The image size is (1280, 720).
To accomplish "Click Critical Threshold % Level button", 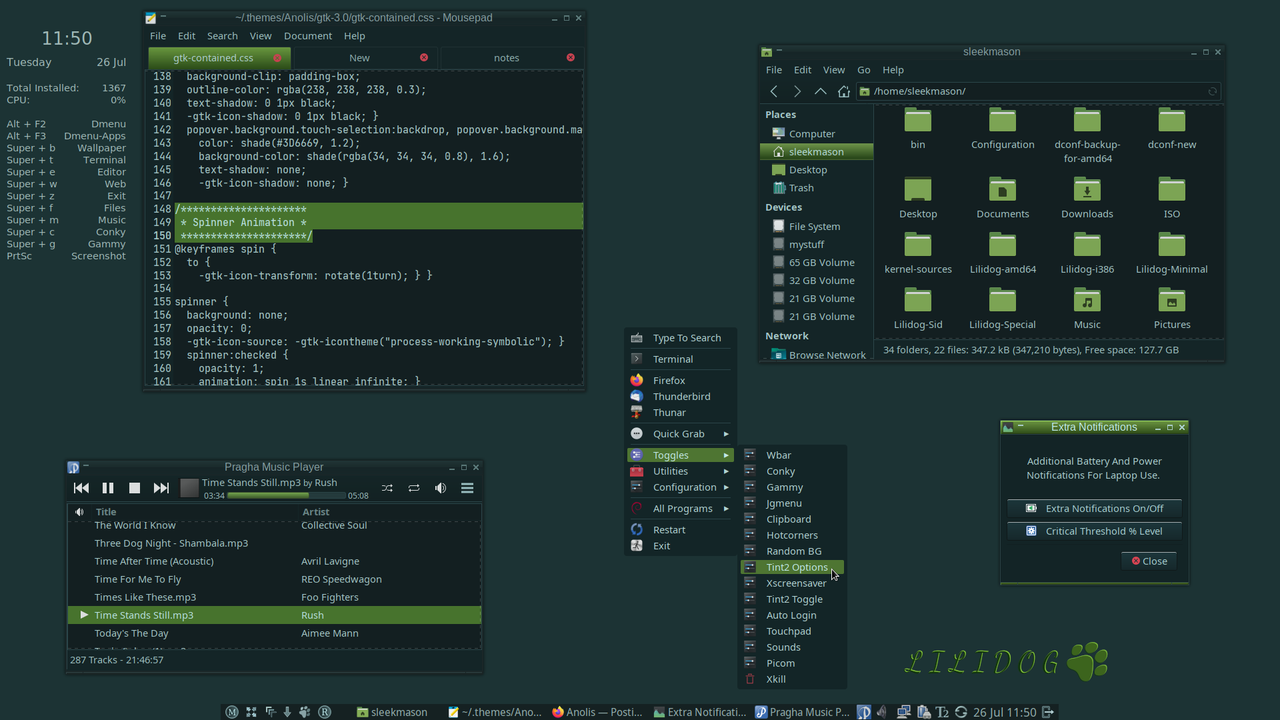I will coord(1094,531).
